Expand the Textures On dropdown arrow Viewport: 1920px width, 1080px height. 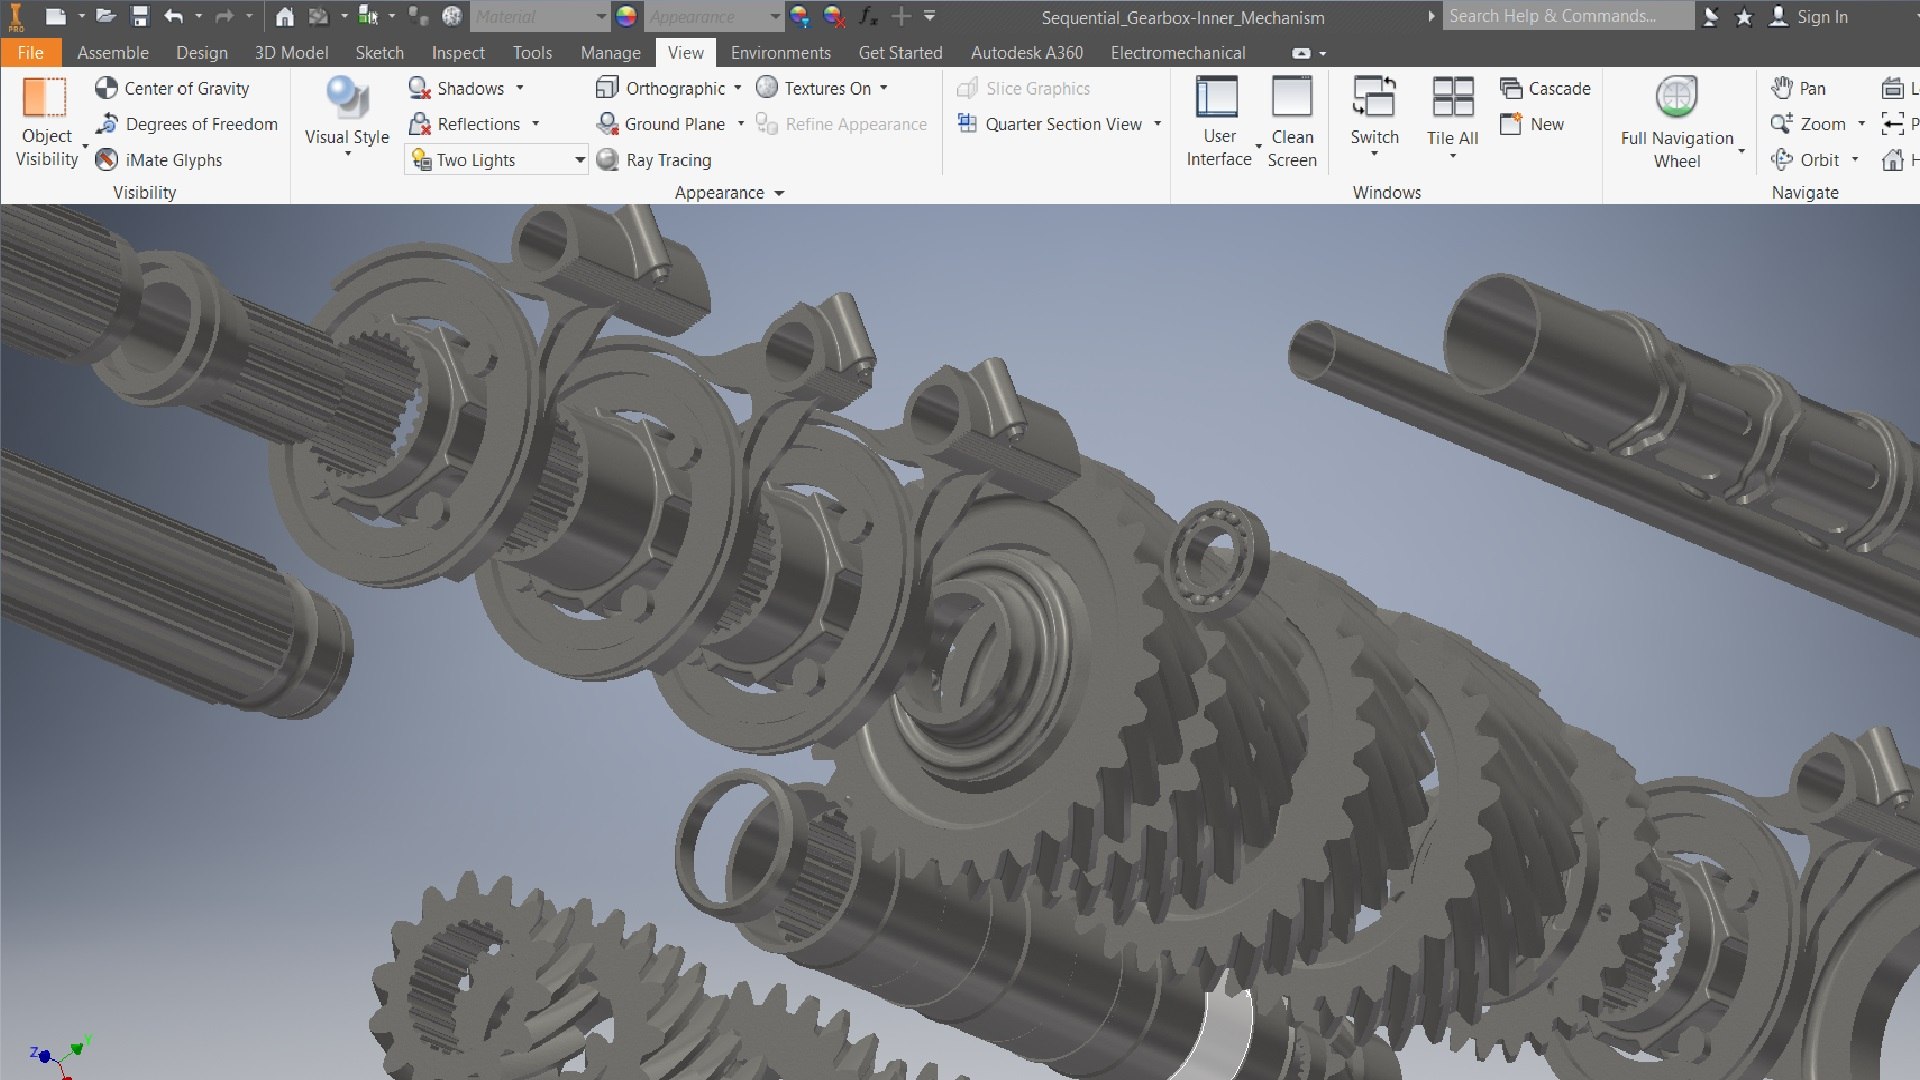coord(884,88)
